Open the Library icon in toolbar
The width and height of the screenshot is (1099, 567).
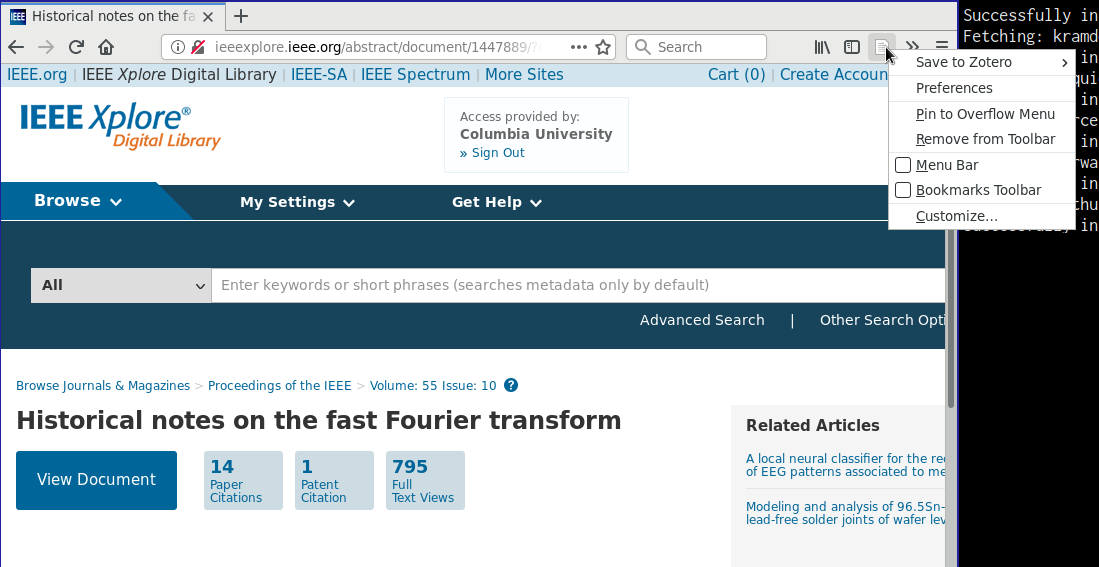tap(822, 47)
